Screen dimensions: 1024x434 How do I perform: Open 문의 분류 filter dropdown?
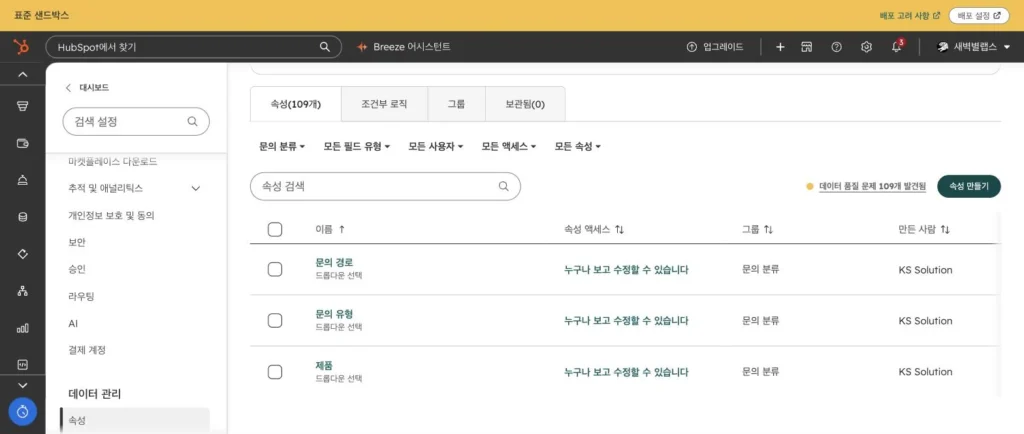282,147
